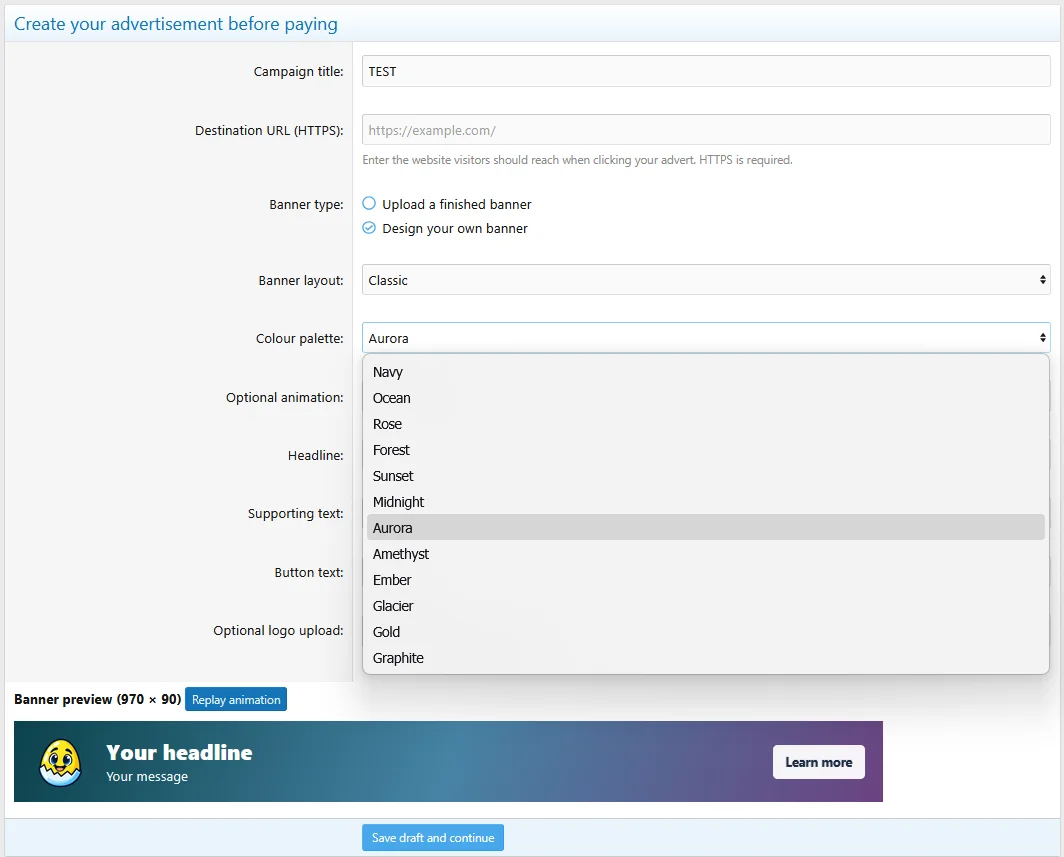Screen dimensions: 1064x857
Task: Click the Banner type label
Action: pos(306,205)
